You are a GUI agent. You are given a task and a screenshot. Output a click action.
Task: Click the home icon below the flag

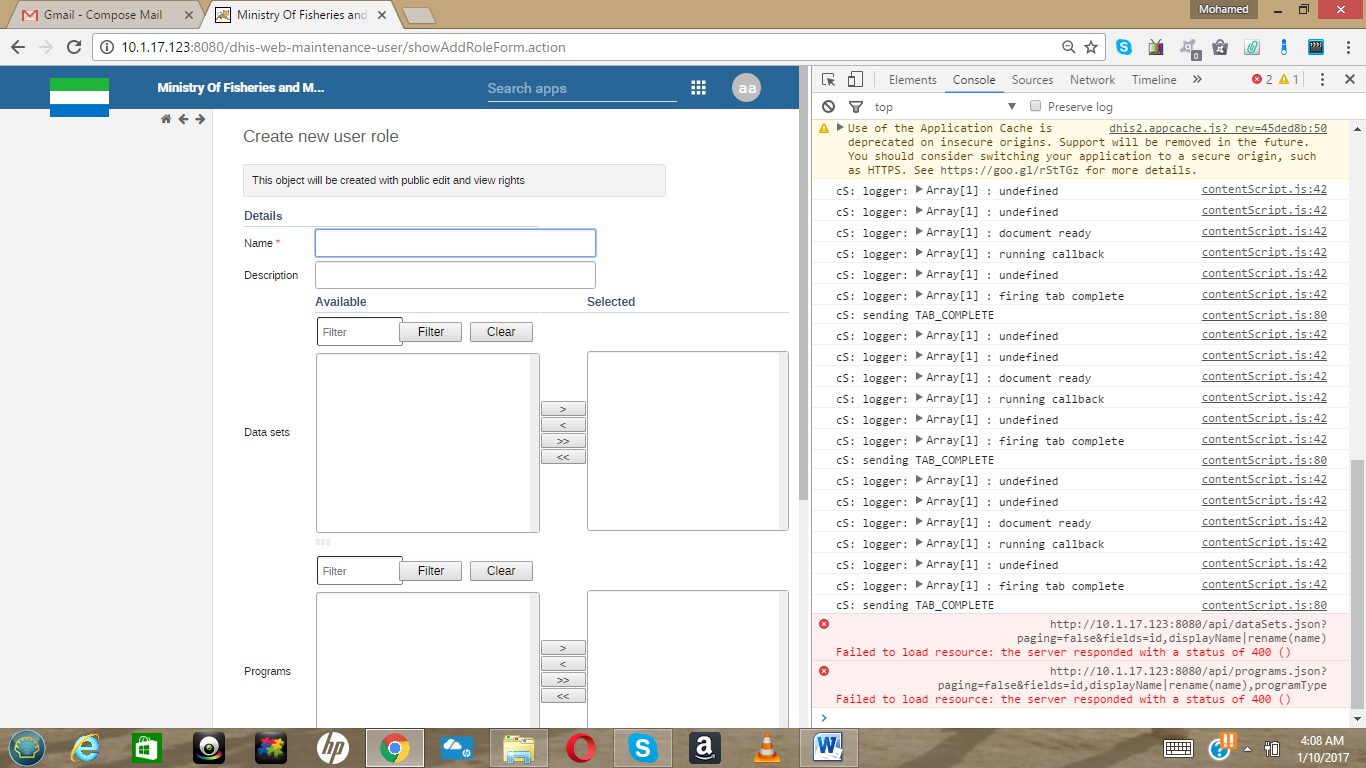click(166, 119)
